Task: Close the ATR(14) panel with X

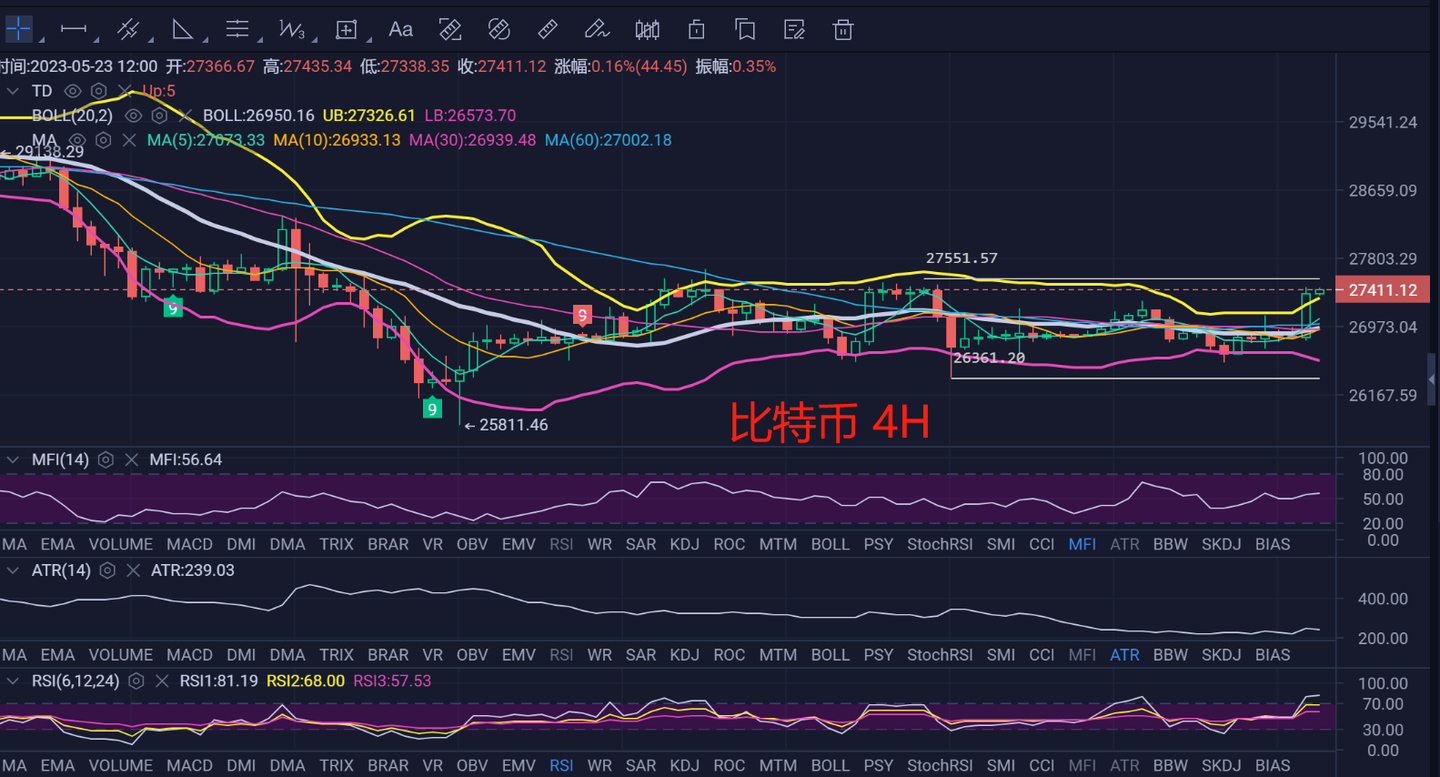Action: (132, 570)
